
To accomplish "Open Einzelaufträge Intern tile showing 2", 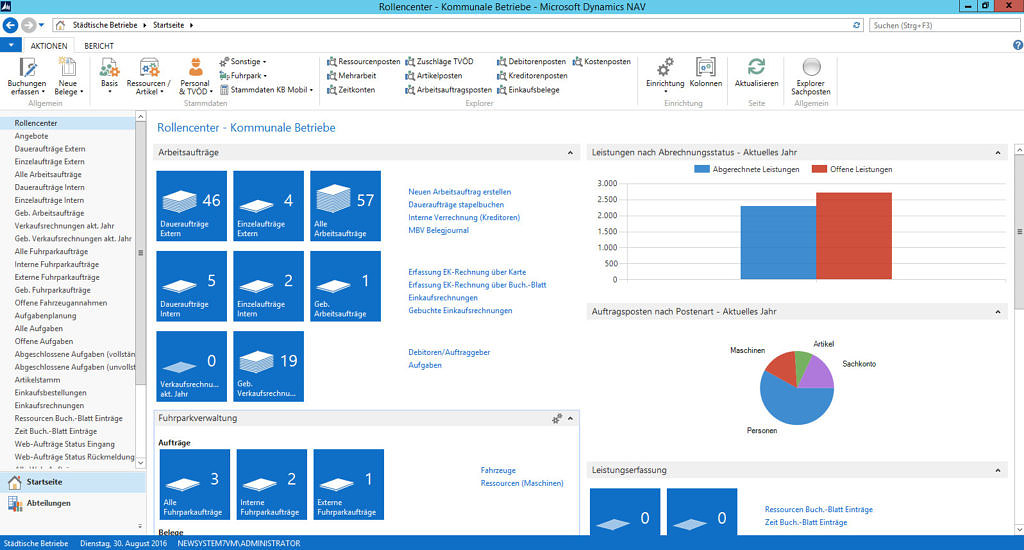I will coord(268,286).
